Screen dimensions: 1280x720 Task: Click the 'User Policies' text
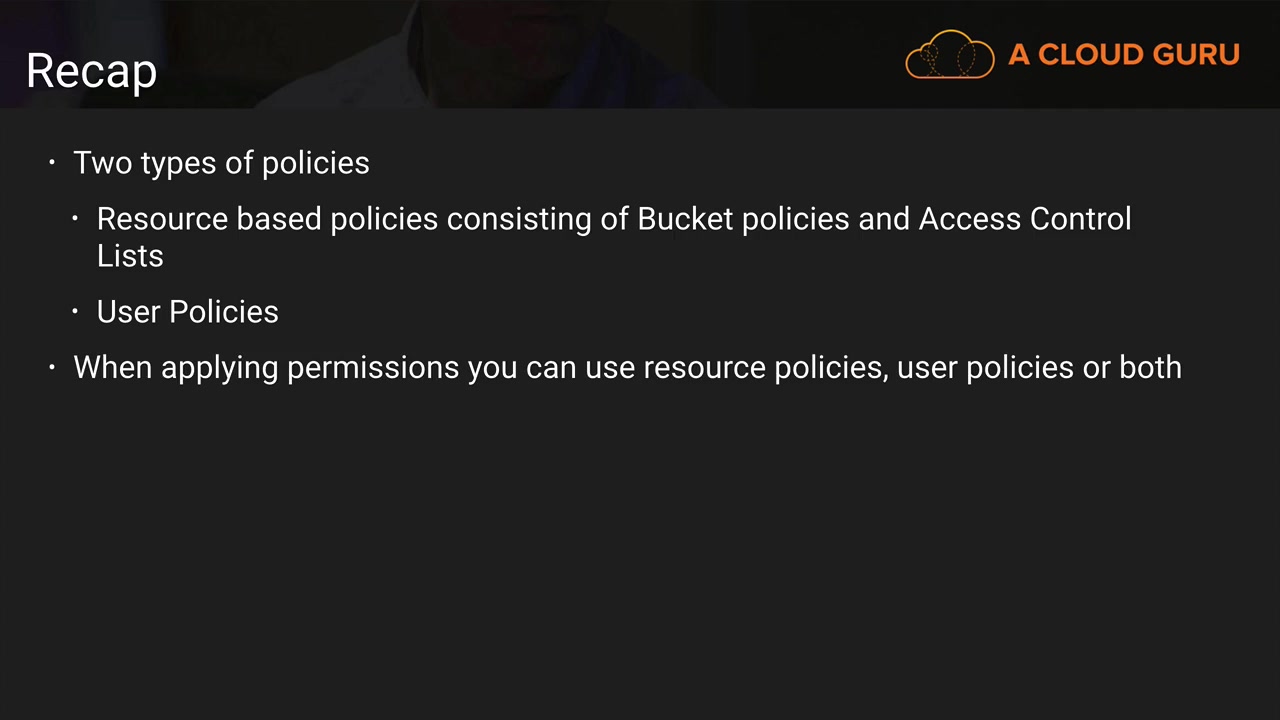[x=187, y=312]
